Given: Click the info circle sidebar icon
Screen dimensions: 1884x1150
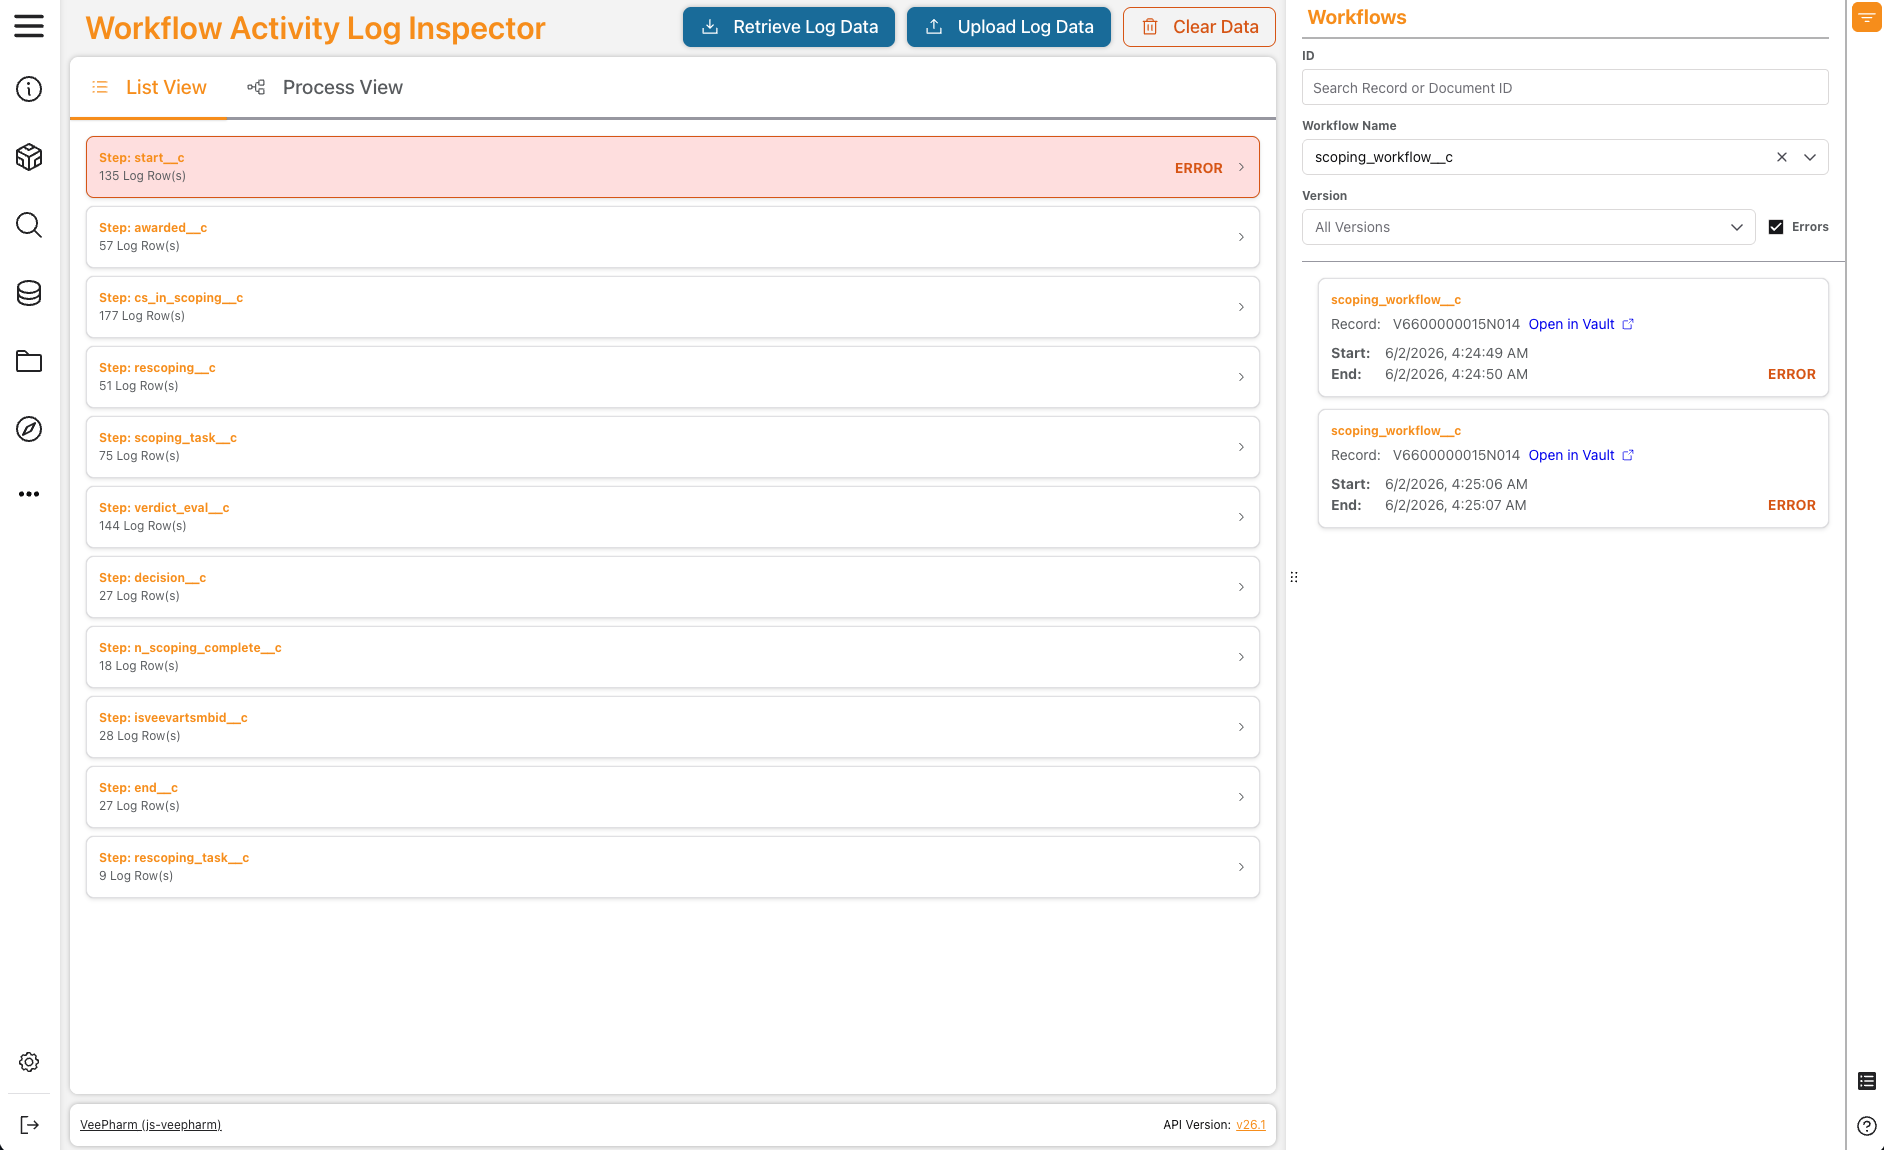Looking at the screenshot, I should [29, 89].
